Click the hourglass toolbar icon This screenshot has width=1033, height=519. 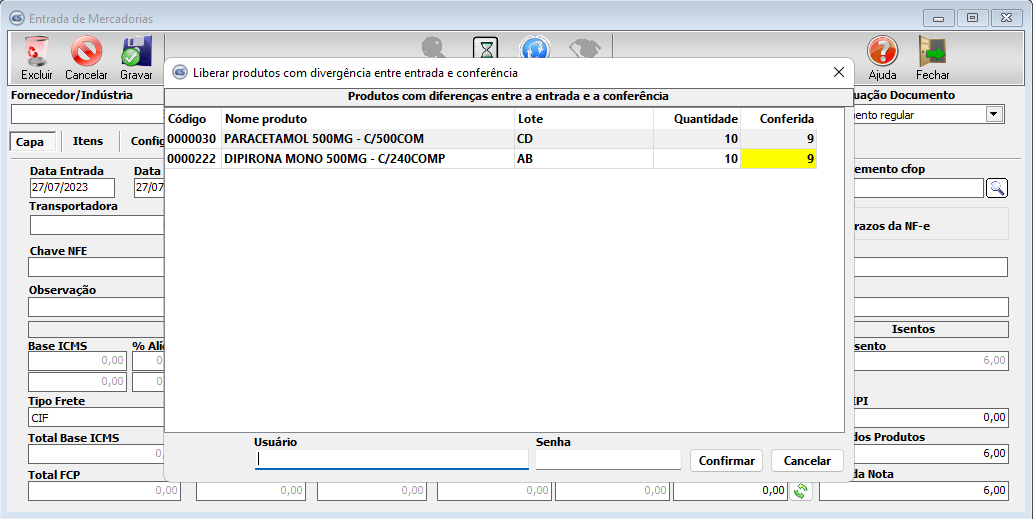coord(485,48)
